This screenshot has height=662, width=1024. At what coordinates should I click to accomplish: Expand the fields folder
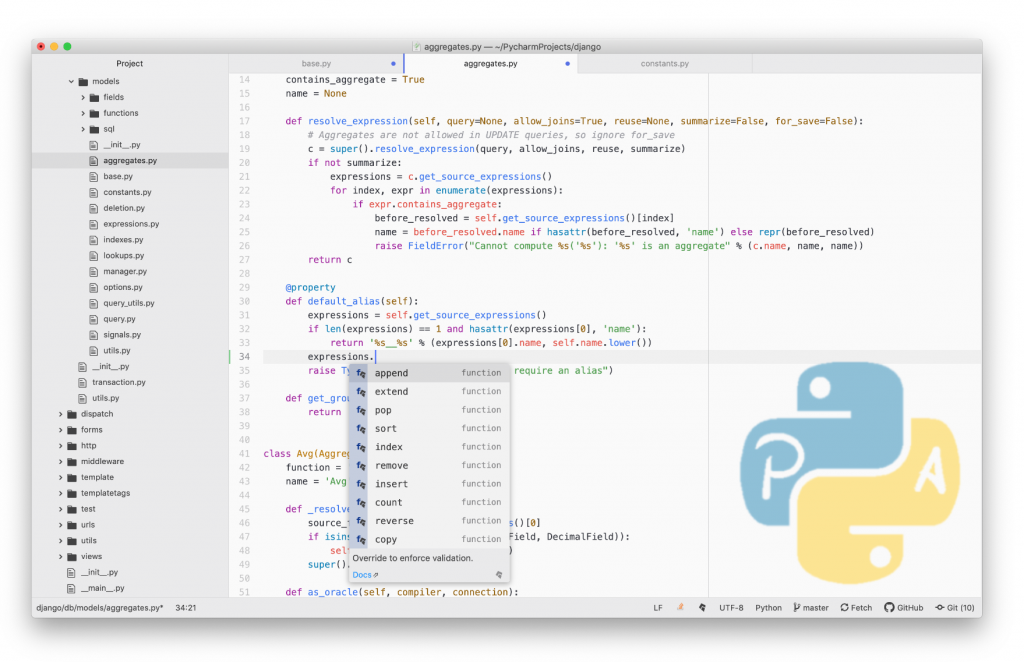(x=83, y=97)
